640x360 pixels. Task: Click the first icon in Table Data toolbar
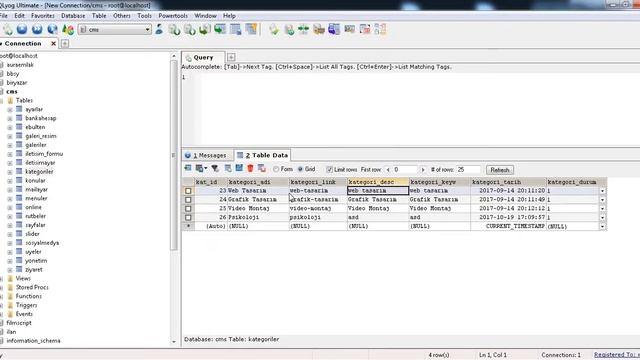[x=188, y=168]
